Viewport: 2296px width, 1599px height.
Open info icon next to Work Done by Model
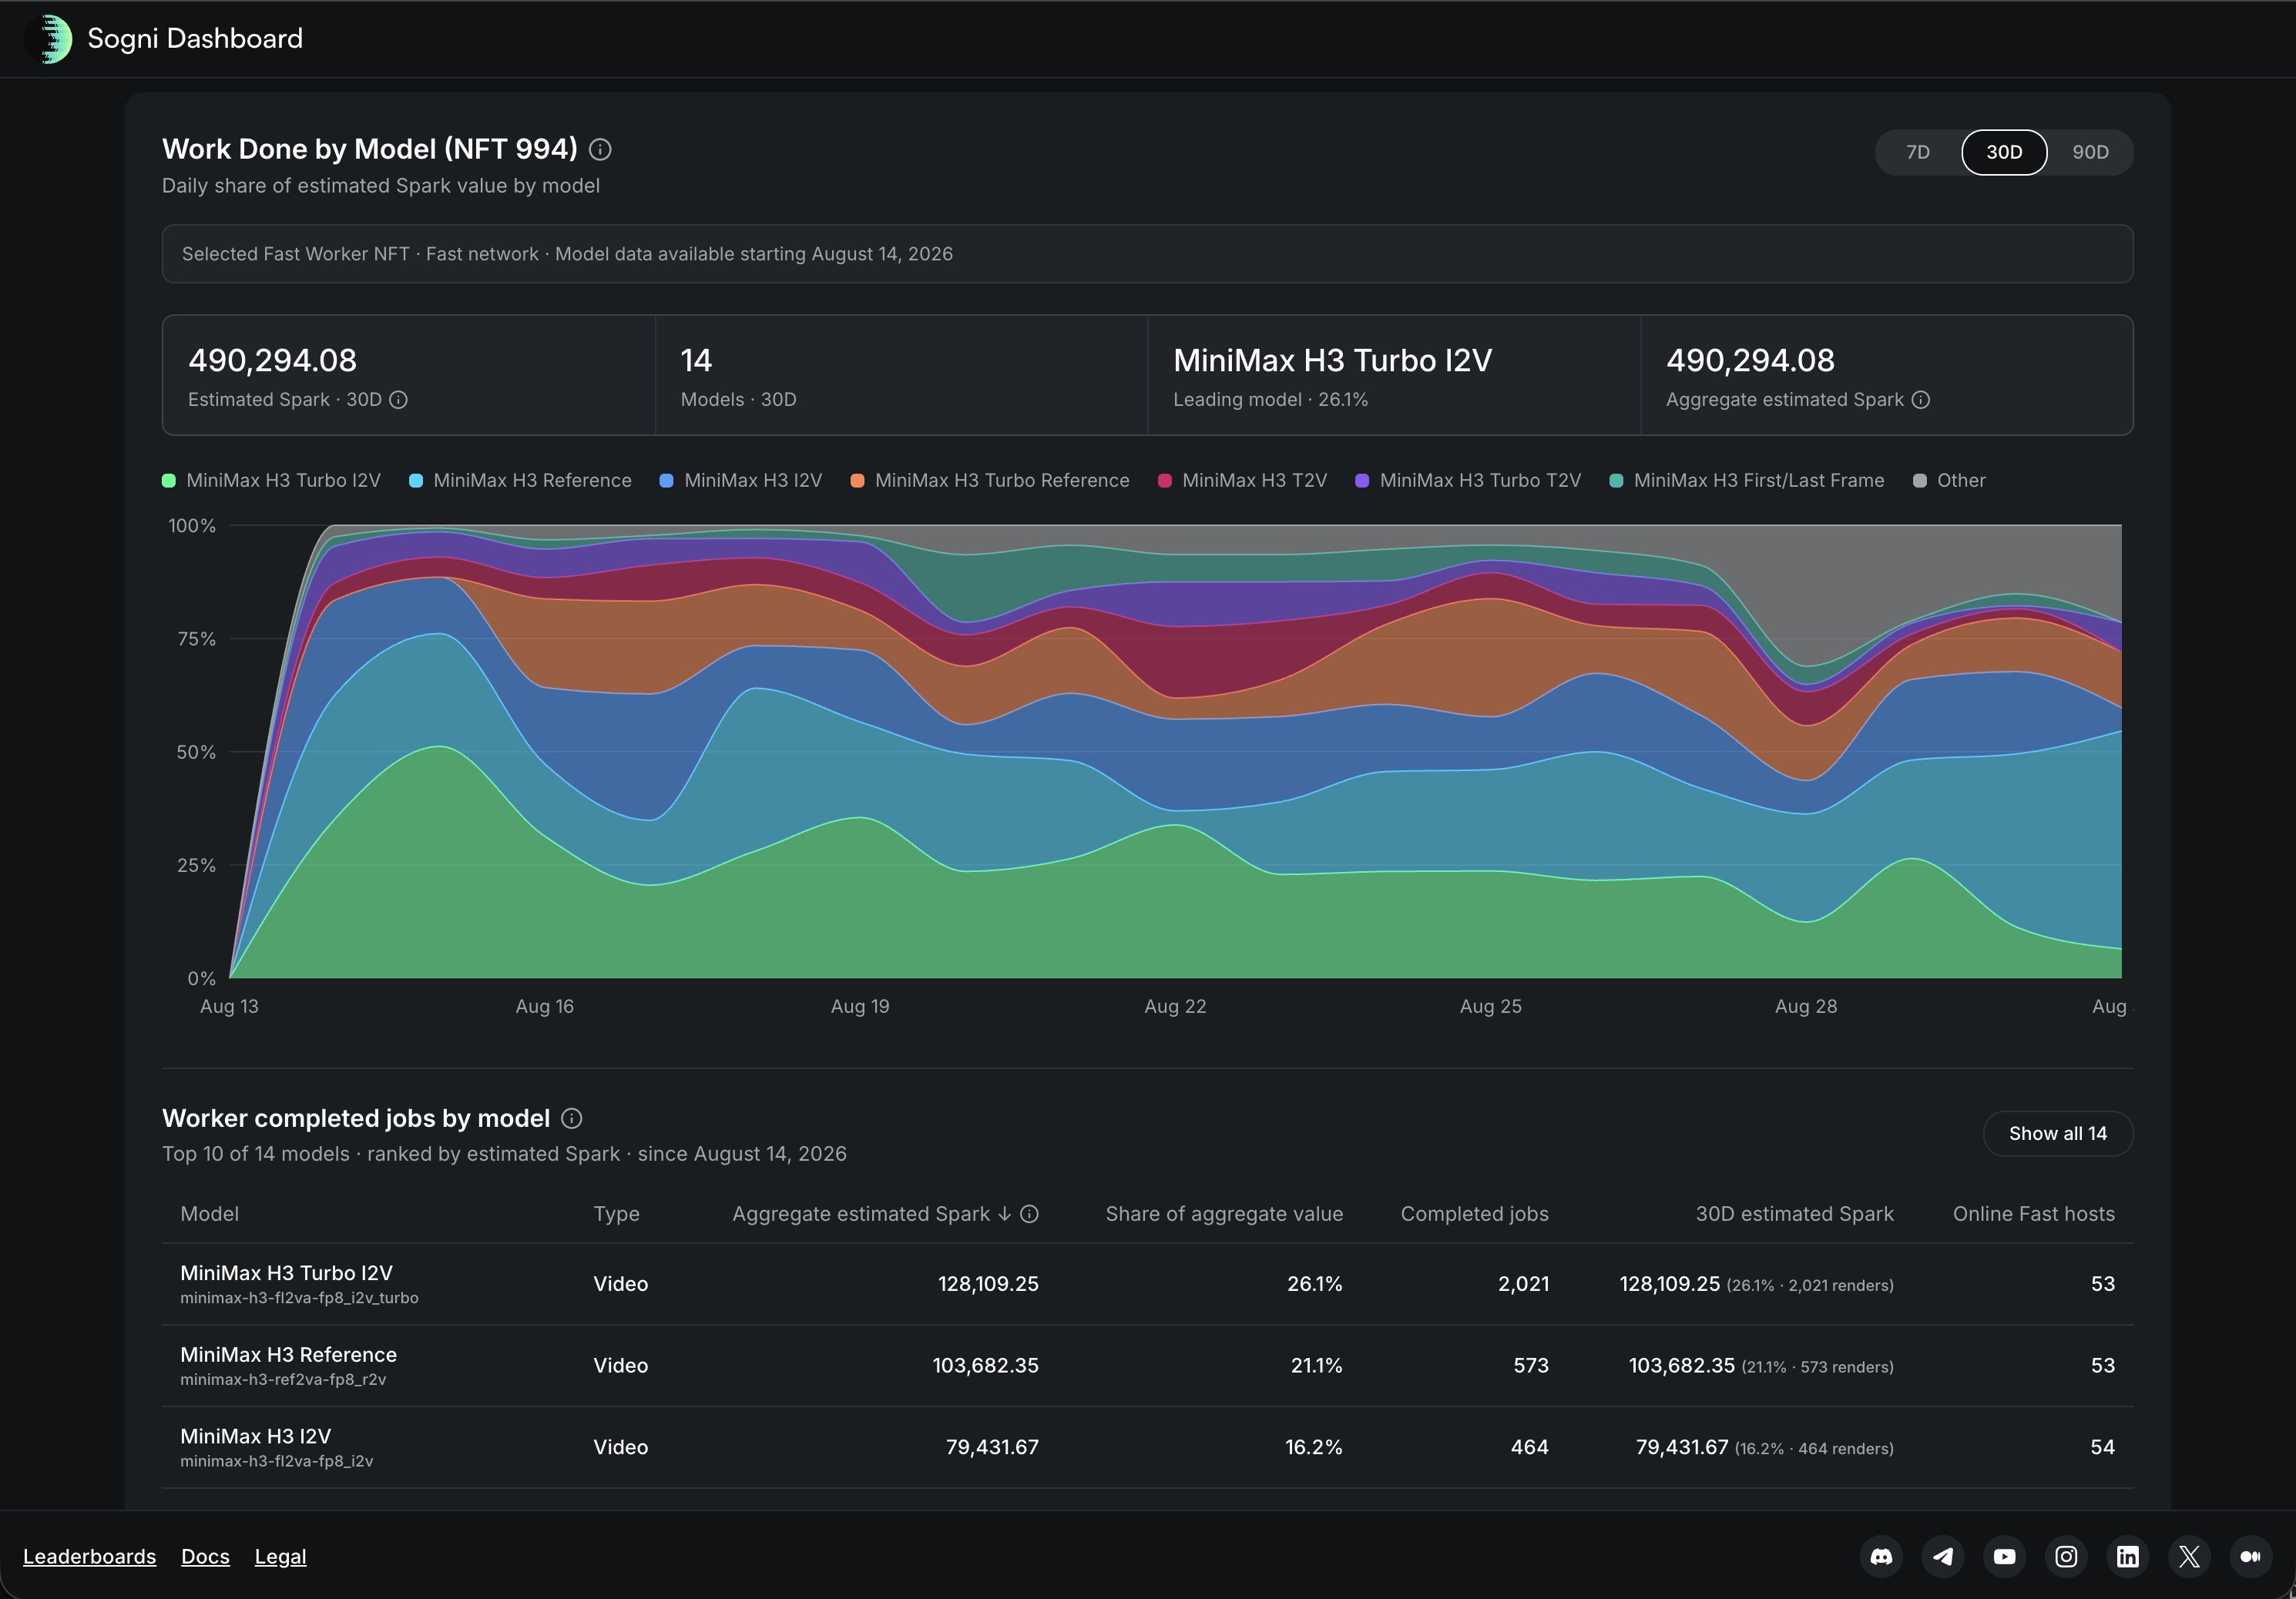click(600, 150)
